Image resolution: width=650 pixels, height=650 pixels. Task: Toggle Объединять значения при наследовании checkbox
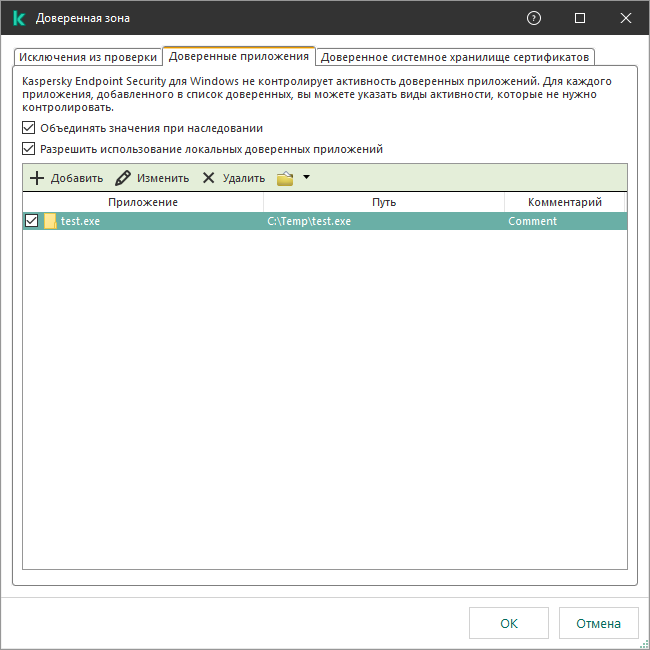(28, 128)
